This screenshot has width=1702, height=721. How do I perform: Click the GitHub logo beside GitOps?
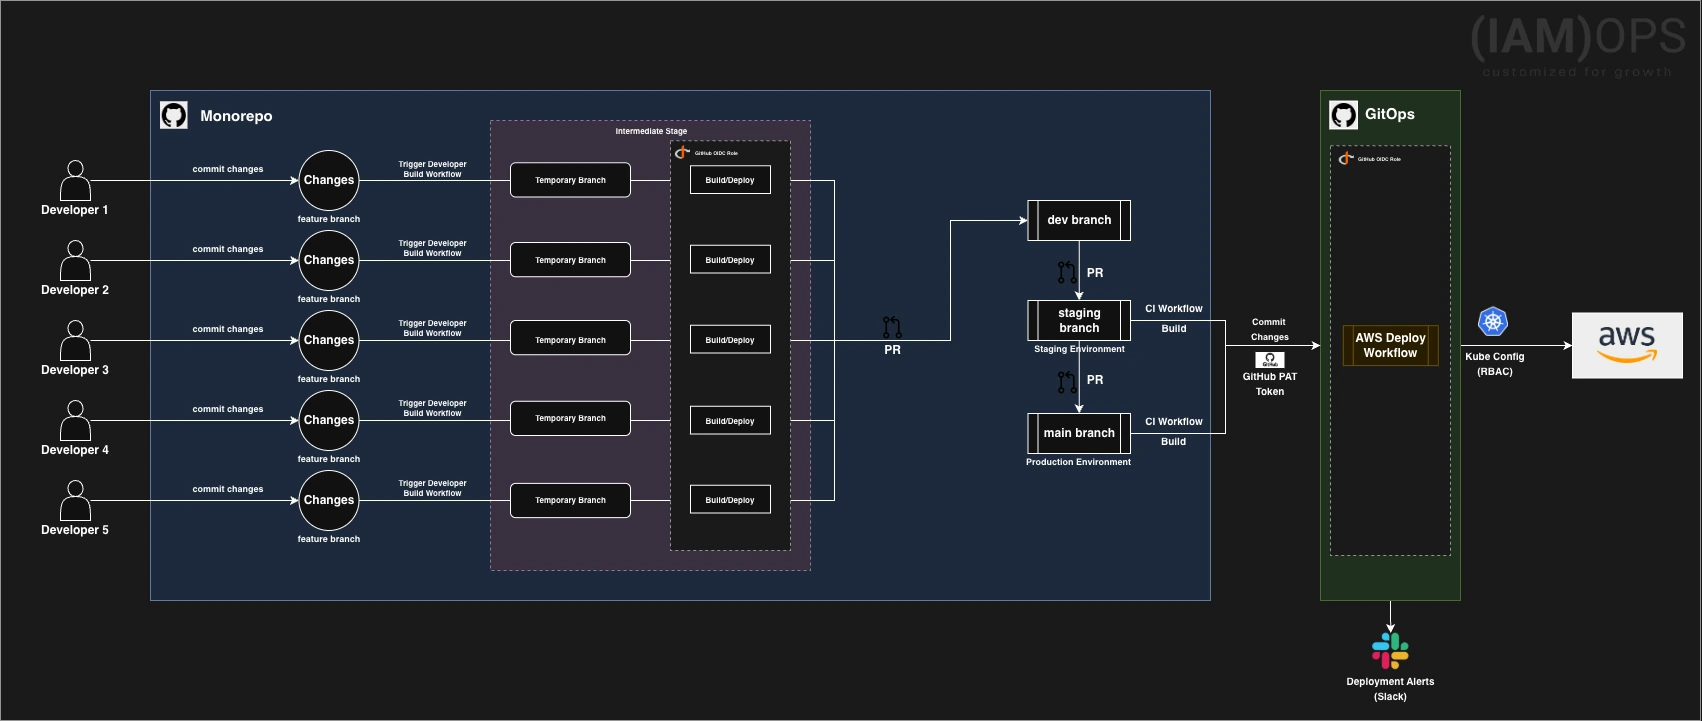(x=1343, y=115)
